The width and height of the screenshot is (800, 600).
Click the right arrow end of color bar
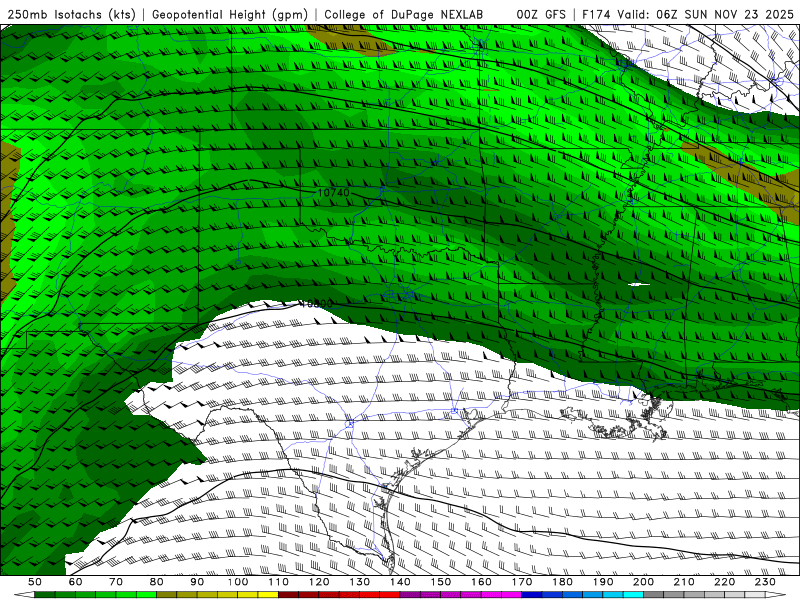click(x=776, y=595)
